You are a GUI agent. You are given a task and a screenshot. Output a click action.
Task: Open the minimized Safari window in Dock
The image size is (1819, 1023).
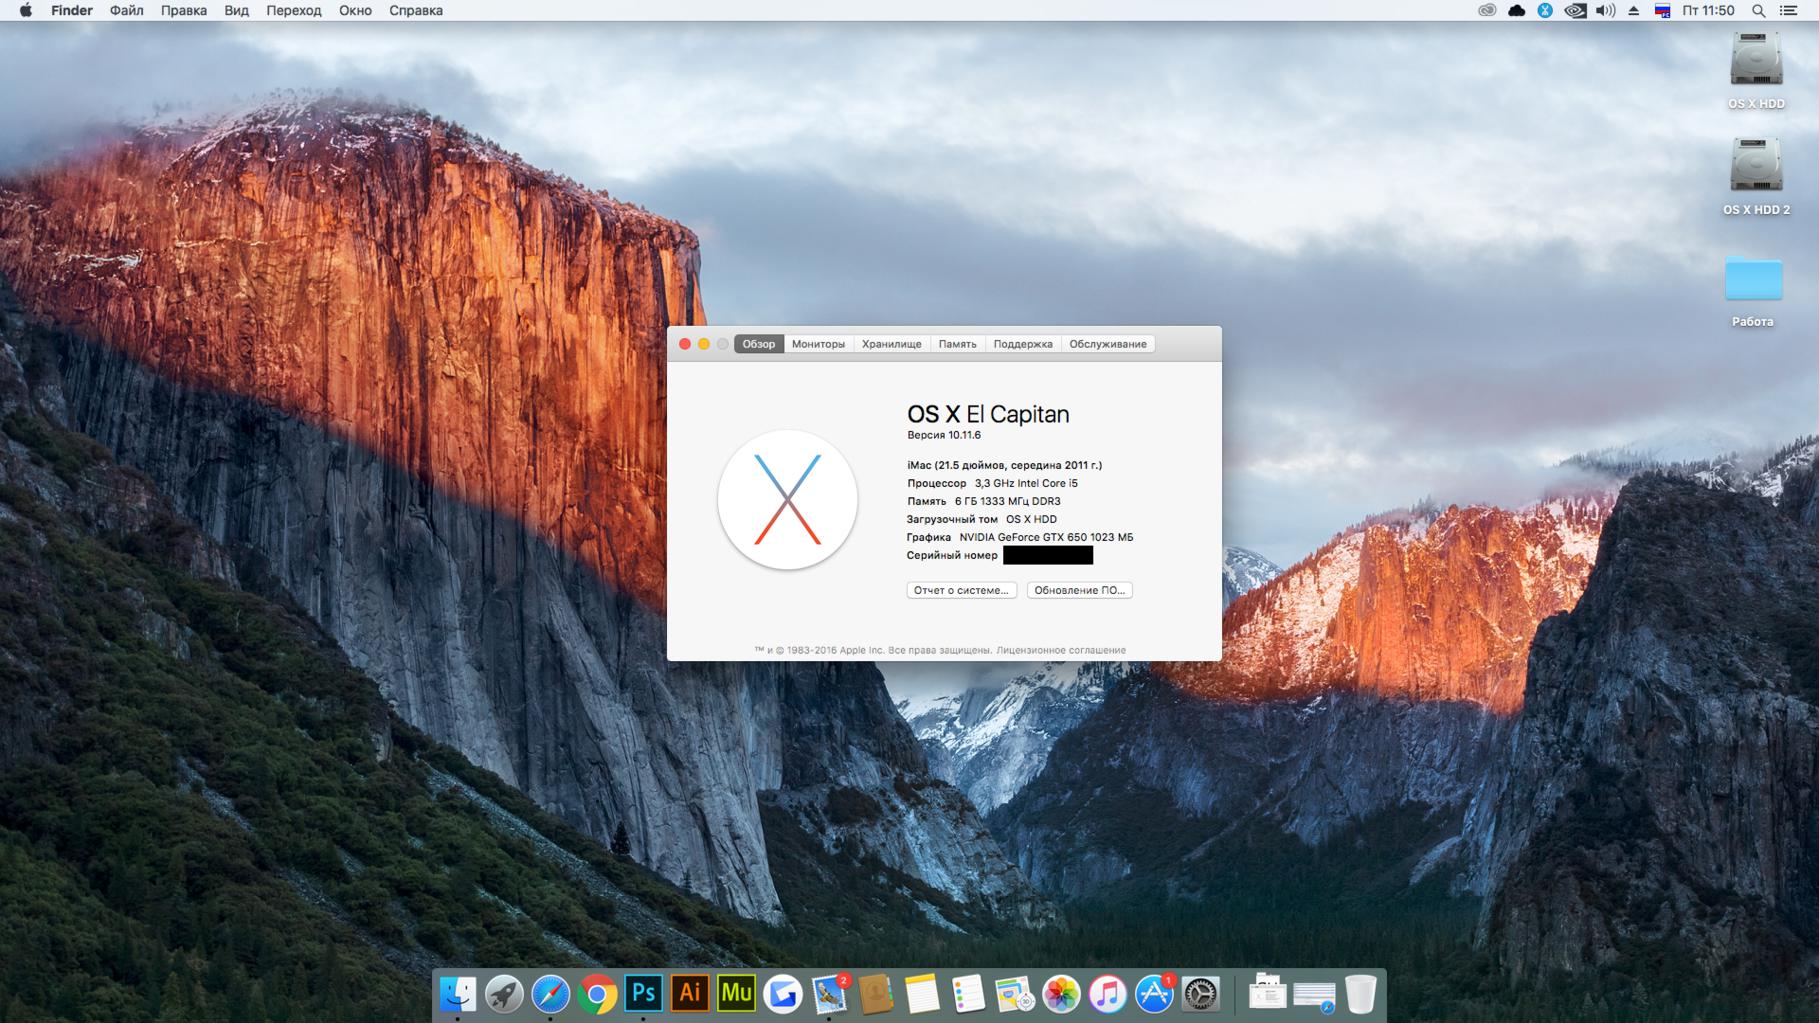coord(1314,996)
